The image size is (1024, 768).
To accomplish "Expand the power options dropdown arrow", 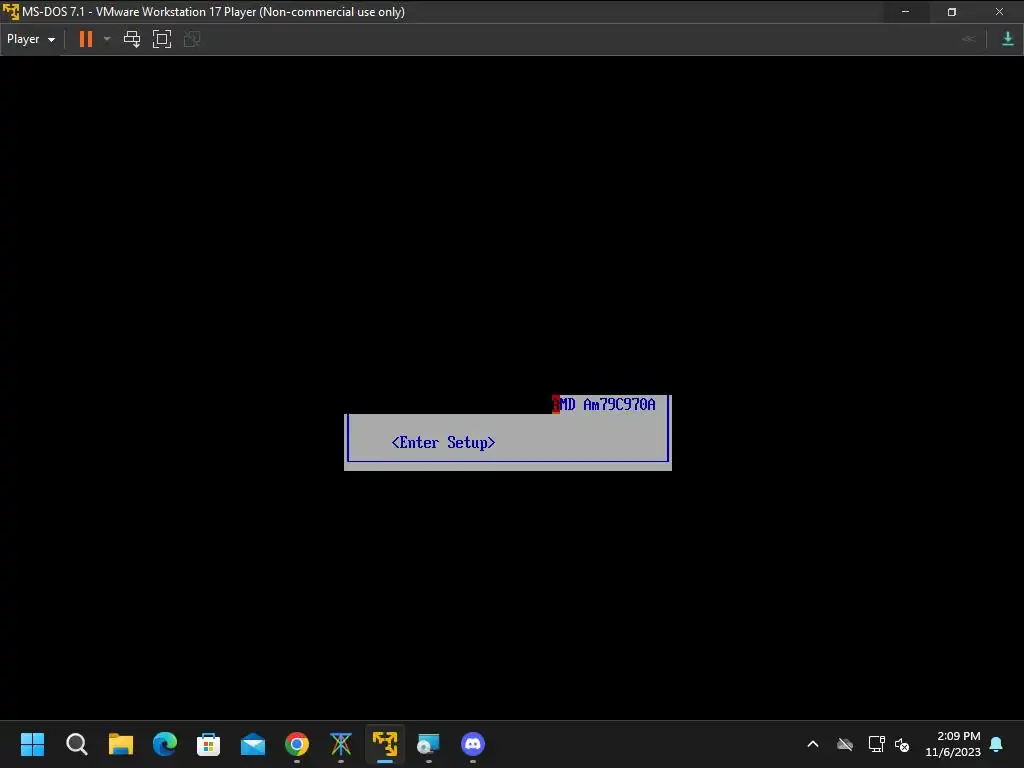I will tap(107, 39).
